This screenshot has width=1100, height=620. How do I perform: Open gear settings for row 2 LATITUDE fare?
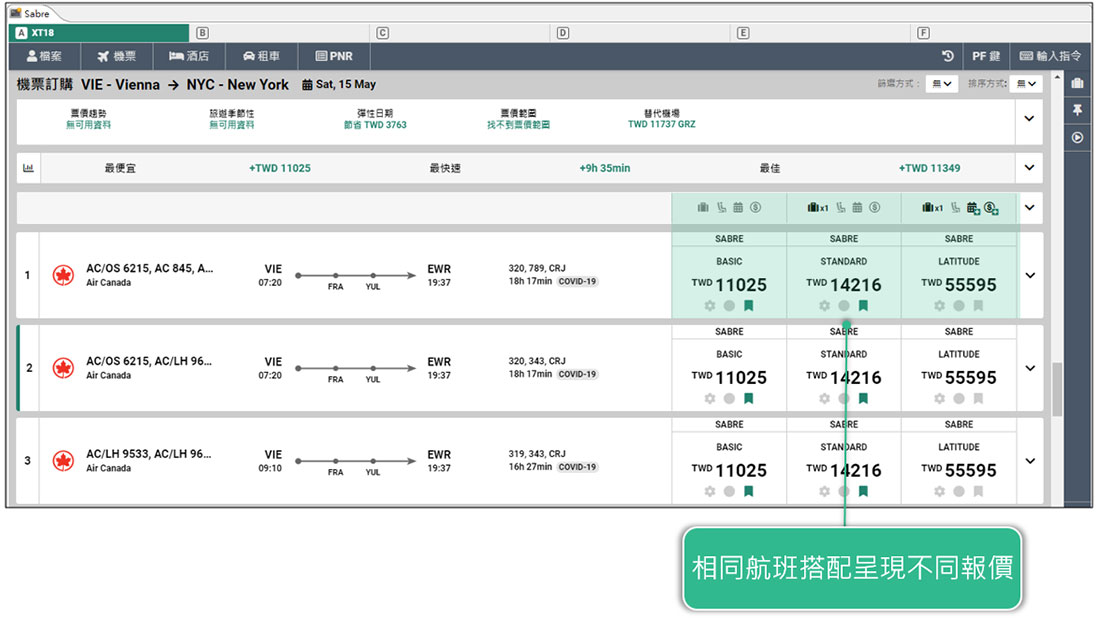point(939,398)
